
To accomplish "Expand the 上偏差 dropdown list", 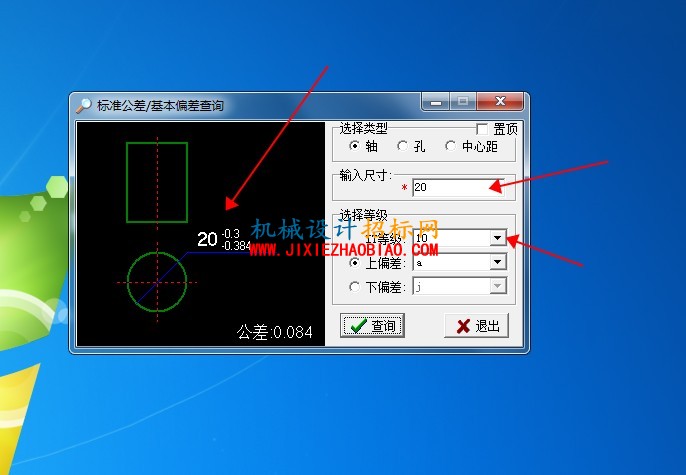I will click(497, 262).
